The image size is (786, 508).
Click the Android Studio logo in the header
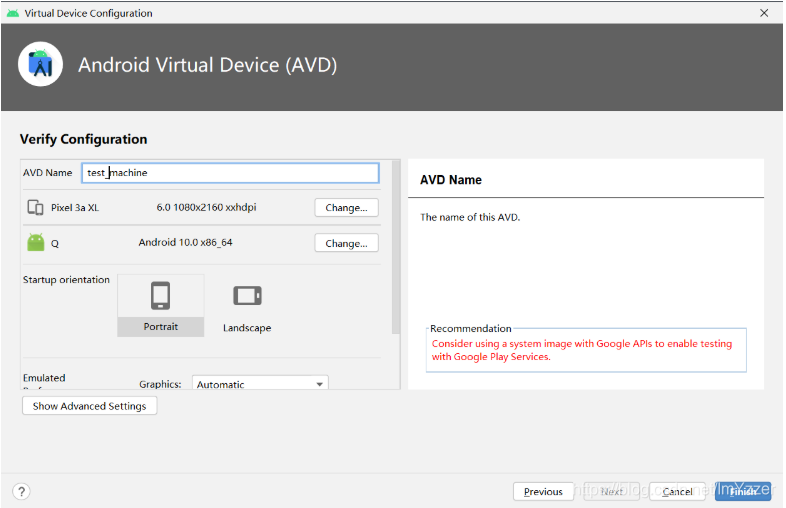tap(40, 64)
